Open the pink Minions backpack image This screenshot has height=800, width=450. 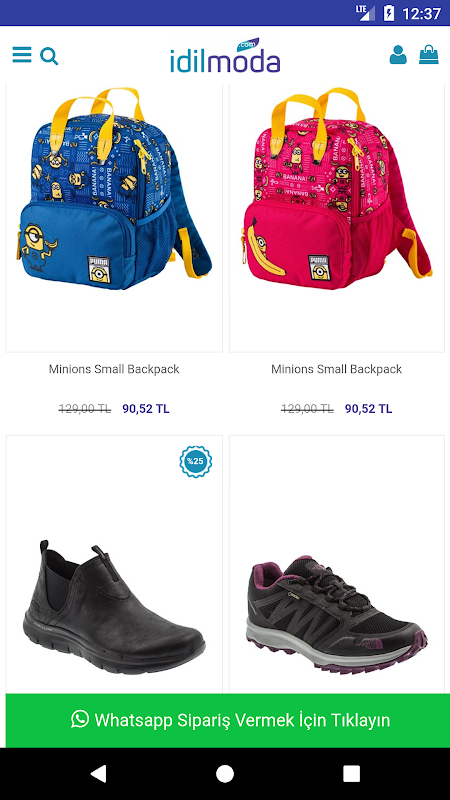tap(337, 189)
